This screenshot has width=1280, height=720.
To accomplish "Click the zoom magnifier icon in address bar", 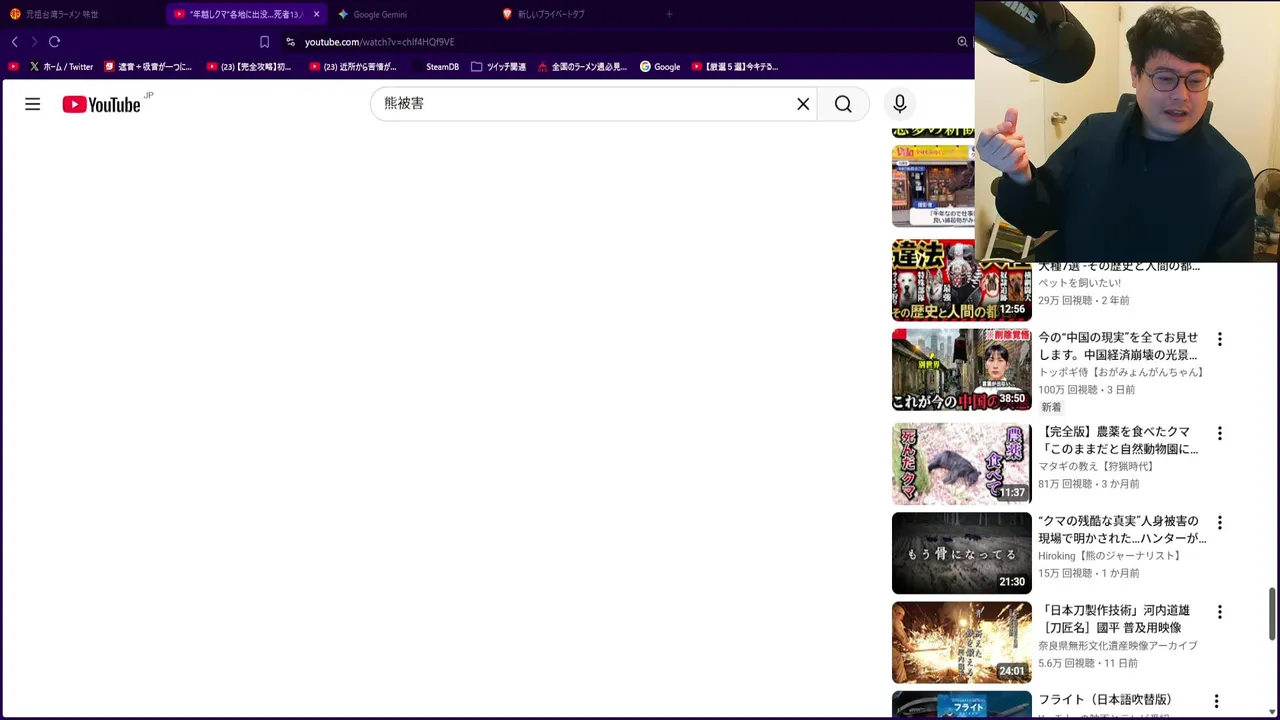I will (x=962, y=42).
